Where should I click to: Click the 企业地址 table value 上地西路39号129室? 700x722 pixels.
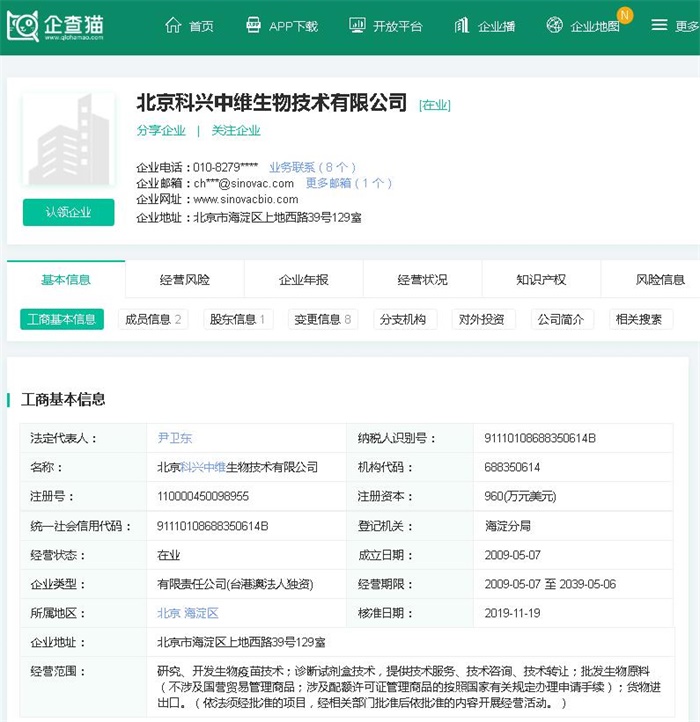point(241,642)
